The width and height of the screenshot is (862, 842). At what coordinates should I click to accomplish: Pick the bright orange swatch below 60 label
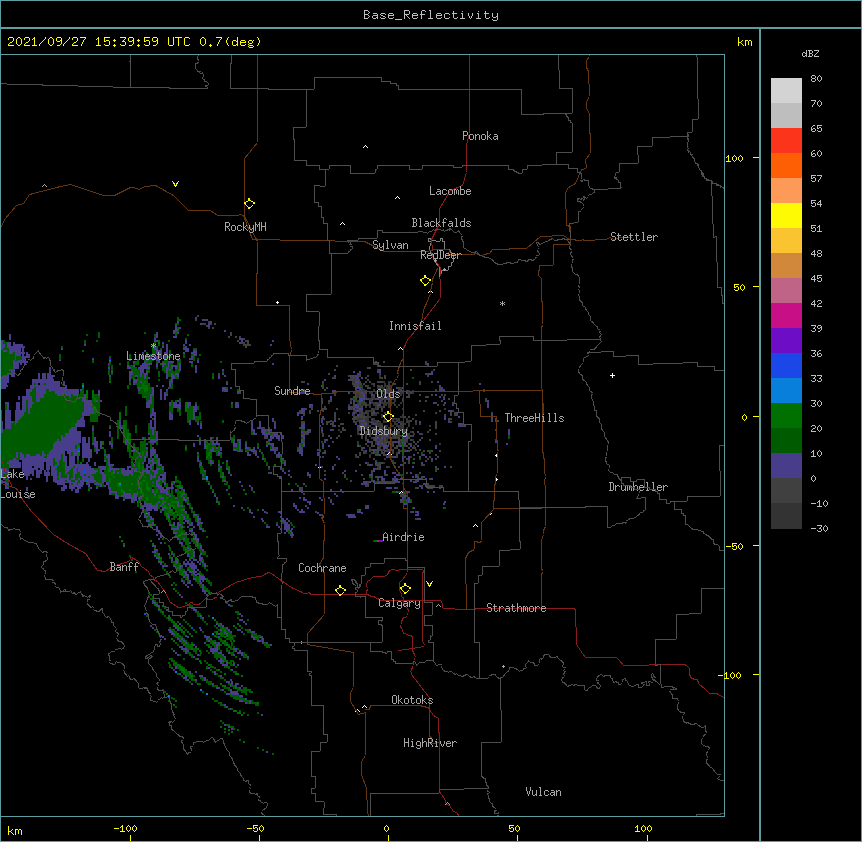pos(786,165)
